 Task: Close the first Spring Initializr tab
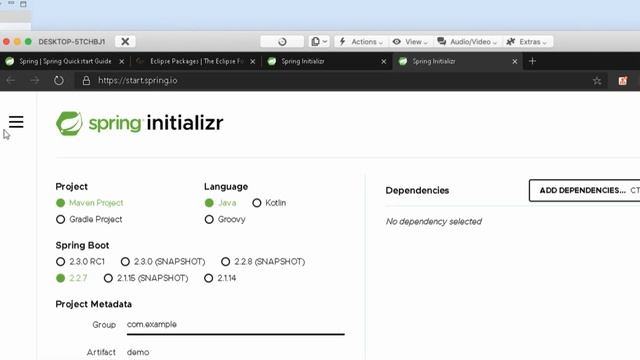pos(384,62)
